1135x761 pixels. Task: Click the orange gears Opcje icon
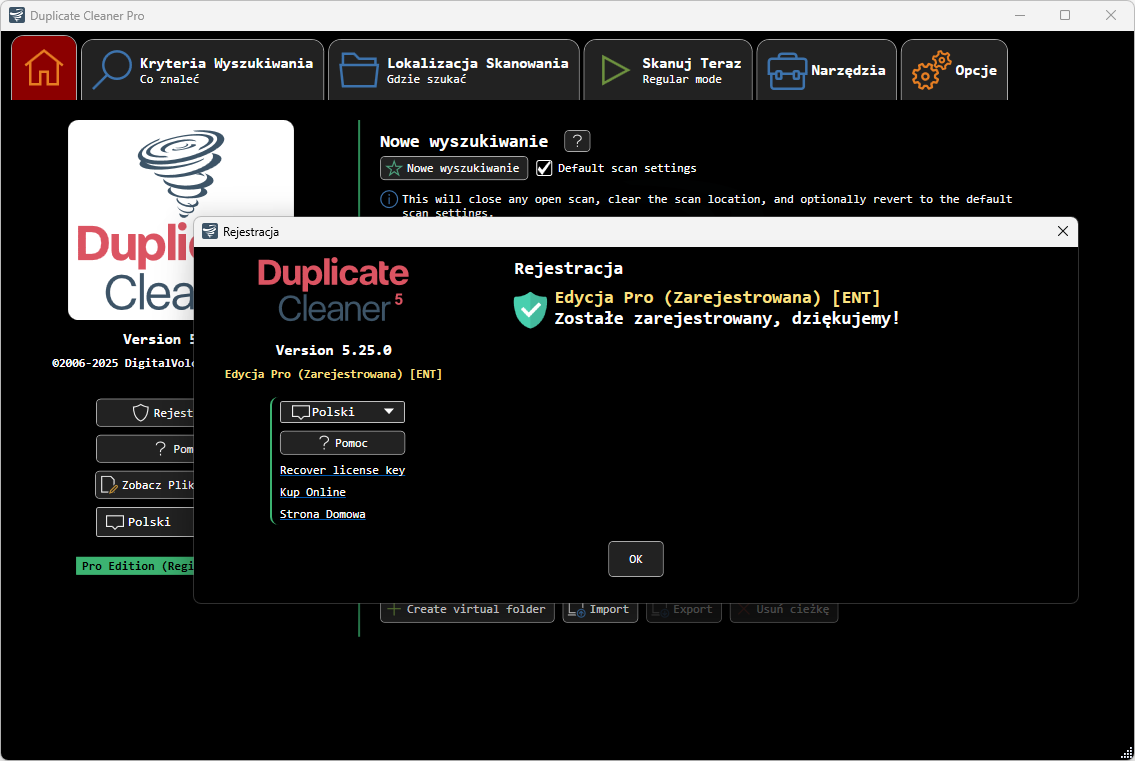[931, 70]
